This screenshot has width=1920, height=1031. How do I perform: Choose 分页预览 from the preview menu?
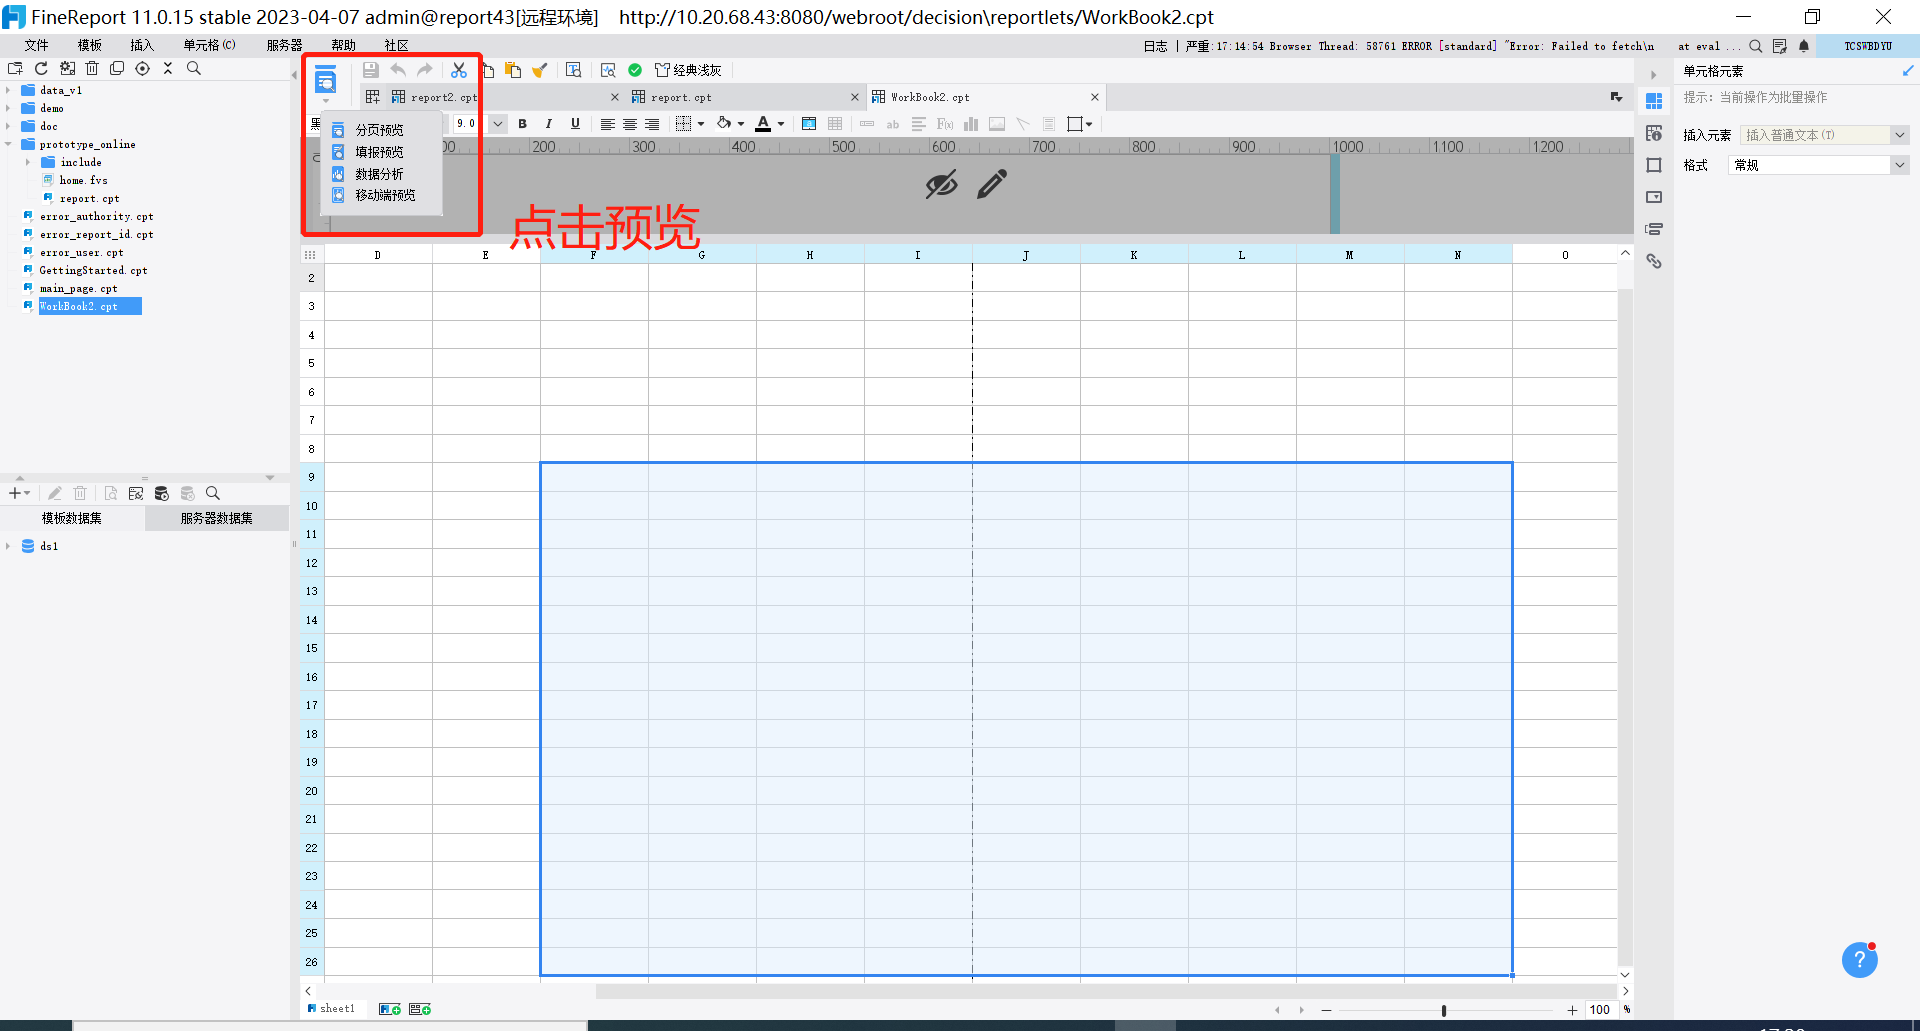379,130
